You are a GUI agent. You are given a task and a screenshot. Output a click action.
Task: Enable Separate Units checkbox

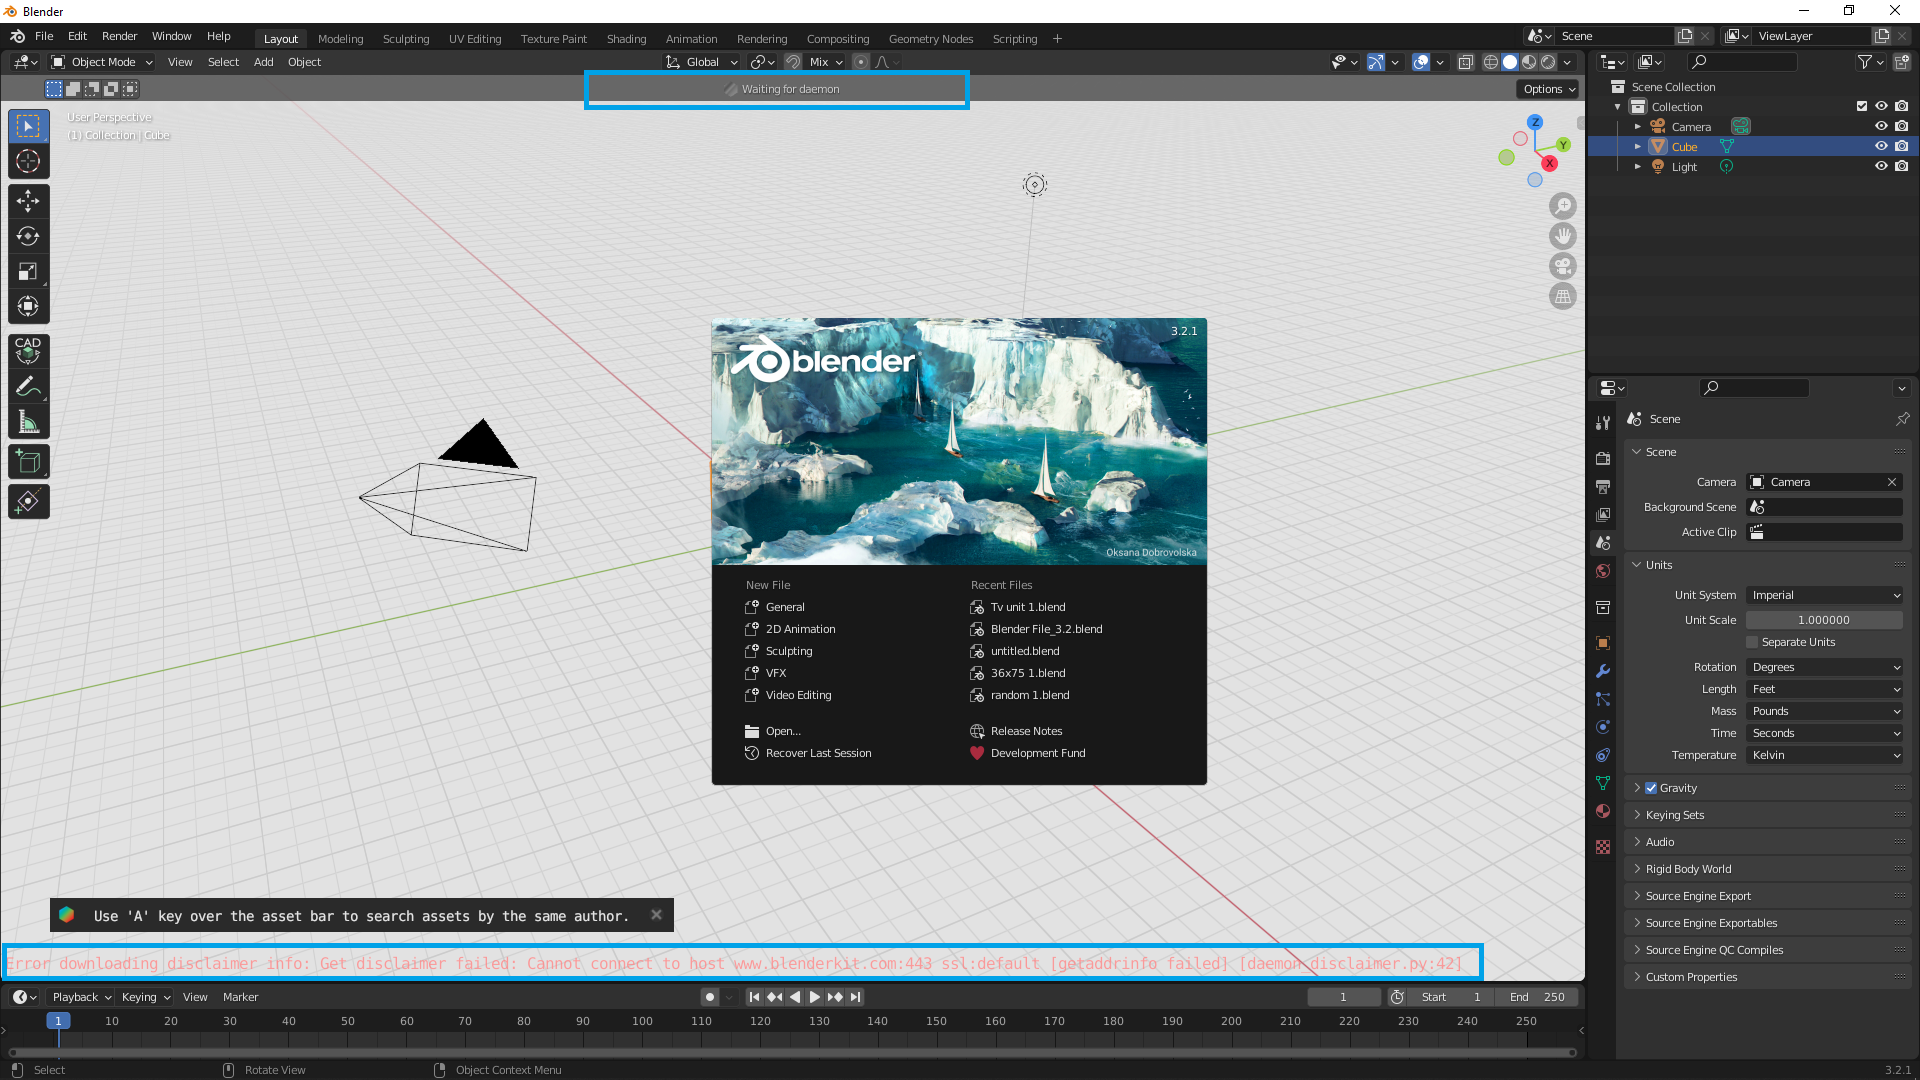(1752, 642)
